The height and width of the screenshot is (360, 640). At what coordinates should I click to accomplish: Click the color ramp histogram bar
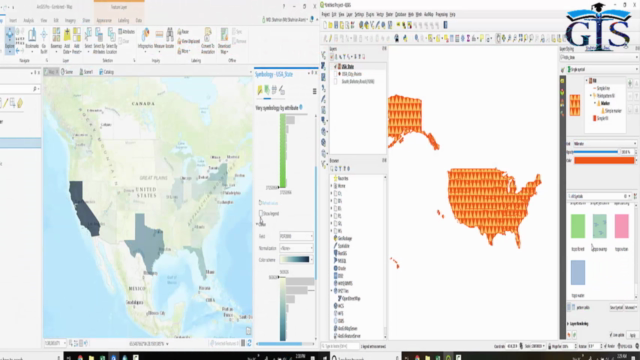(x=282, y=309)
